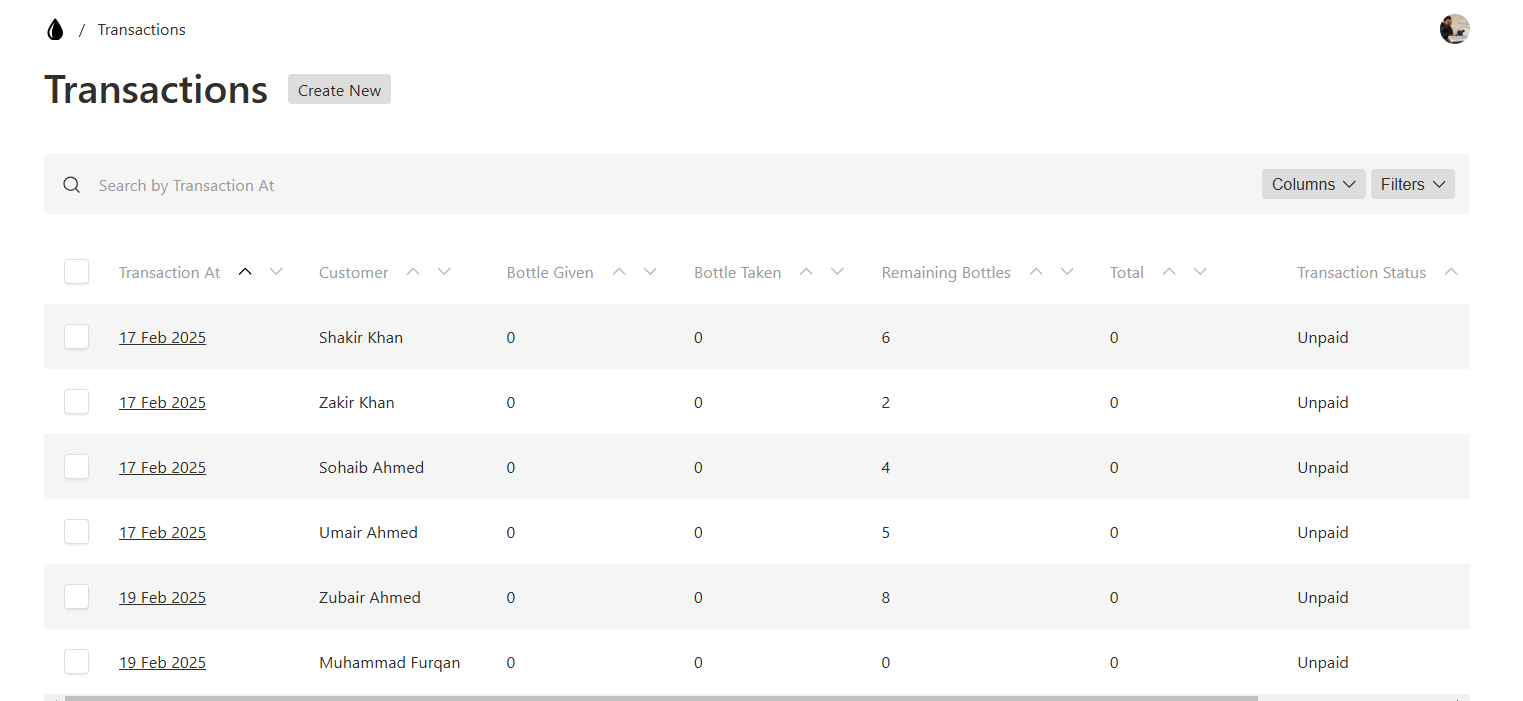The image size is (1523, 701).
Task: Go to Transactions breadcrumb
Action: click(141, 30)
